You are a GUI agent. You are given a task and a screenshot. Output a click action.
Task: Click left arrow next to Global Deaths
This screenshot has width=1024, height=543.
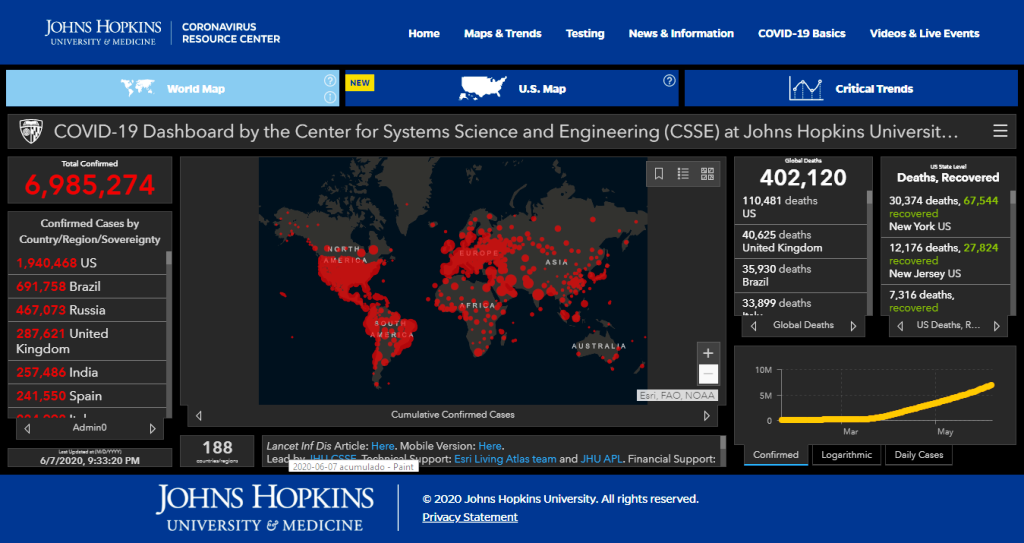pos(754,326)
